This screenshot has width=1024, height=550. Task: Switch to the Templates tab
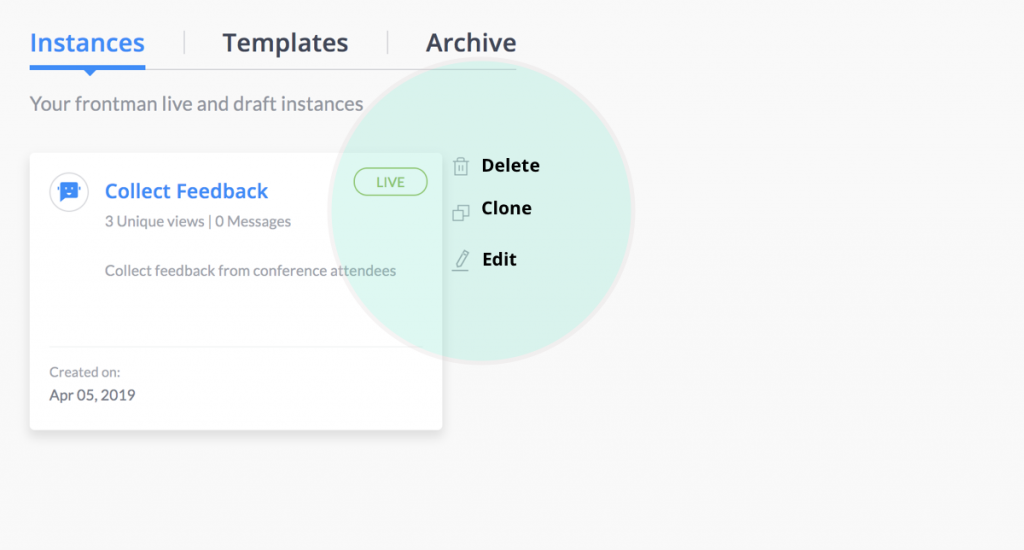[x=285, y=42]
